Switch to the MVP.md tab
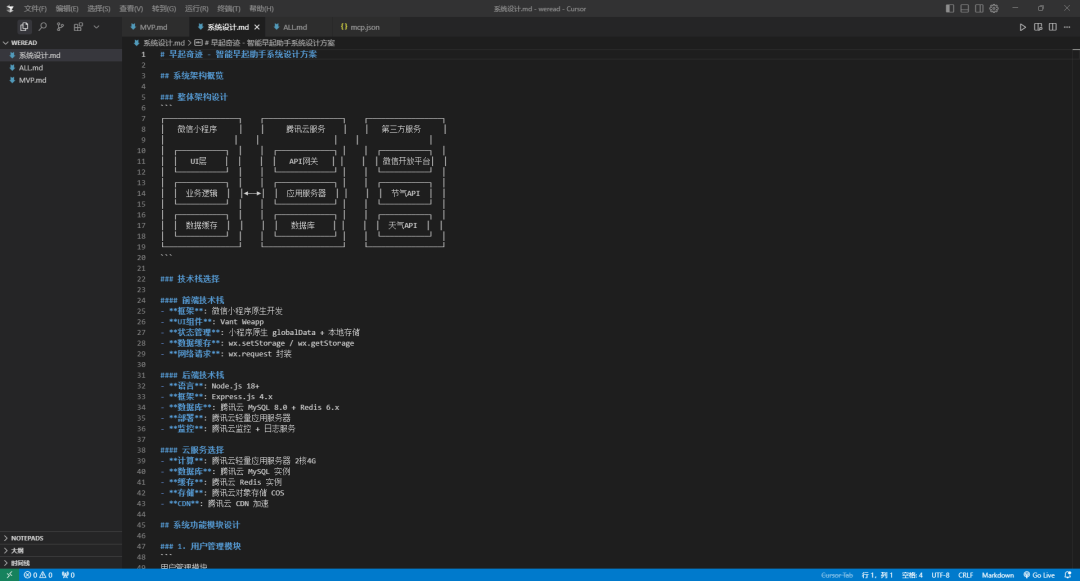The height and width of the screenshot is (581, 1080). (153, 28)
